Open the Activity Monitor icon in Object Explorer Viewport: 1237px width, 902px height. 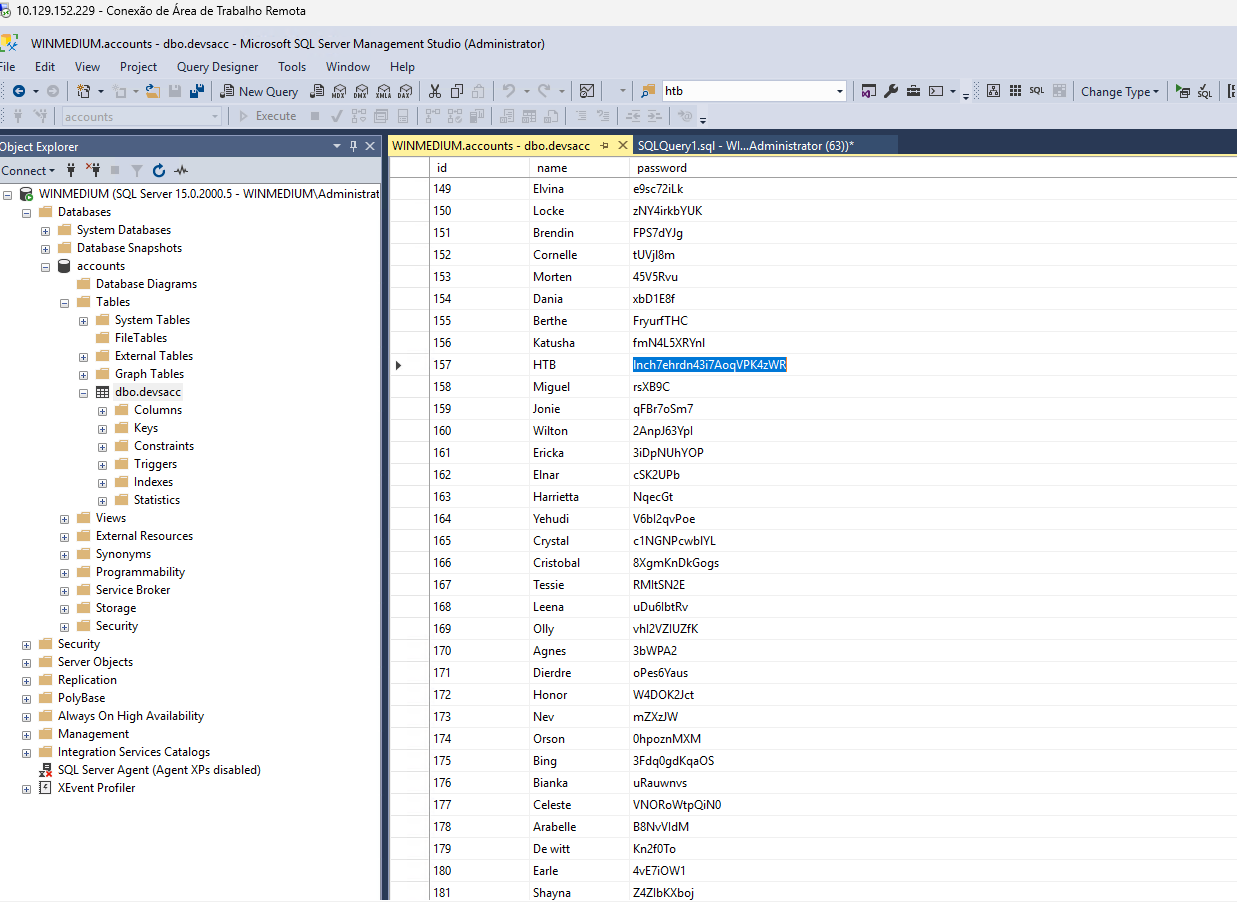(x=181, y=170)
